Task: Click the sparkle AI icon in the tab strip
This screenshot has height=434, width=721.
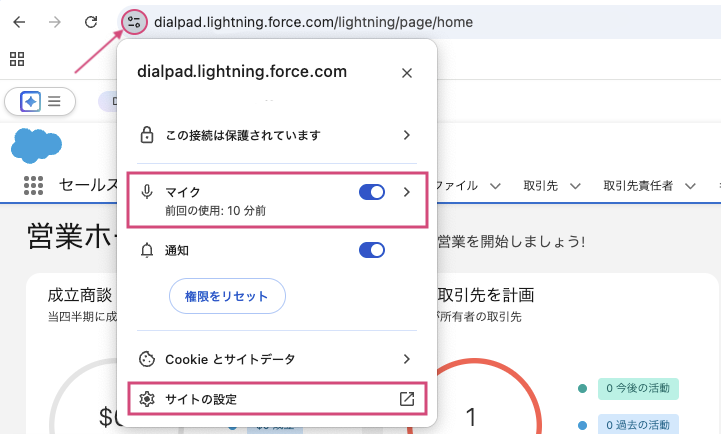Action: [x=30, y=101]
